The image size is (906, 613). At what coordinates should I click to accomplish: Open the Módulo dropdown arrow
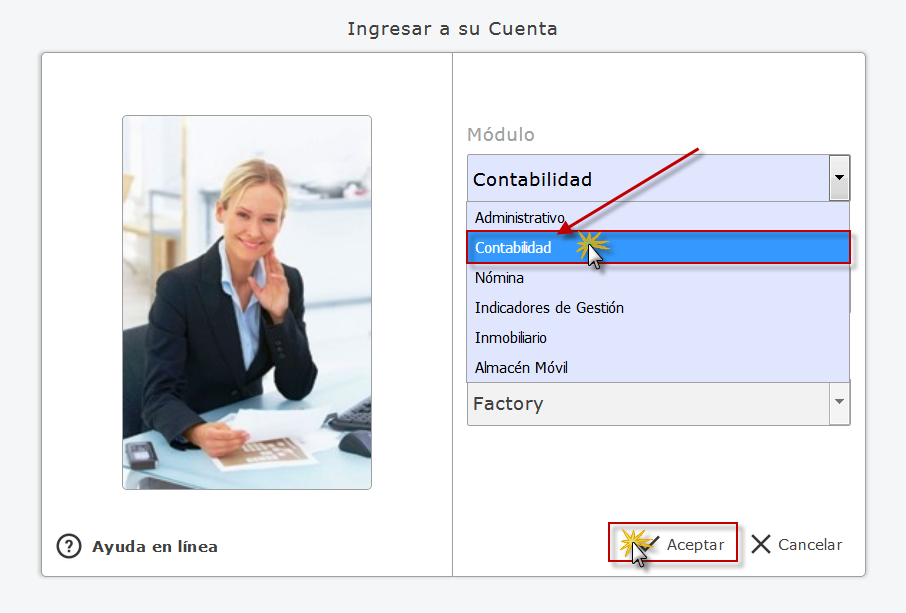tap(839, 178)
